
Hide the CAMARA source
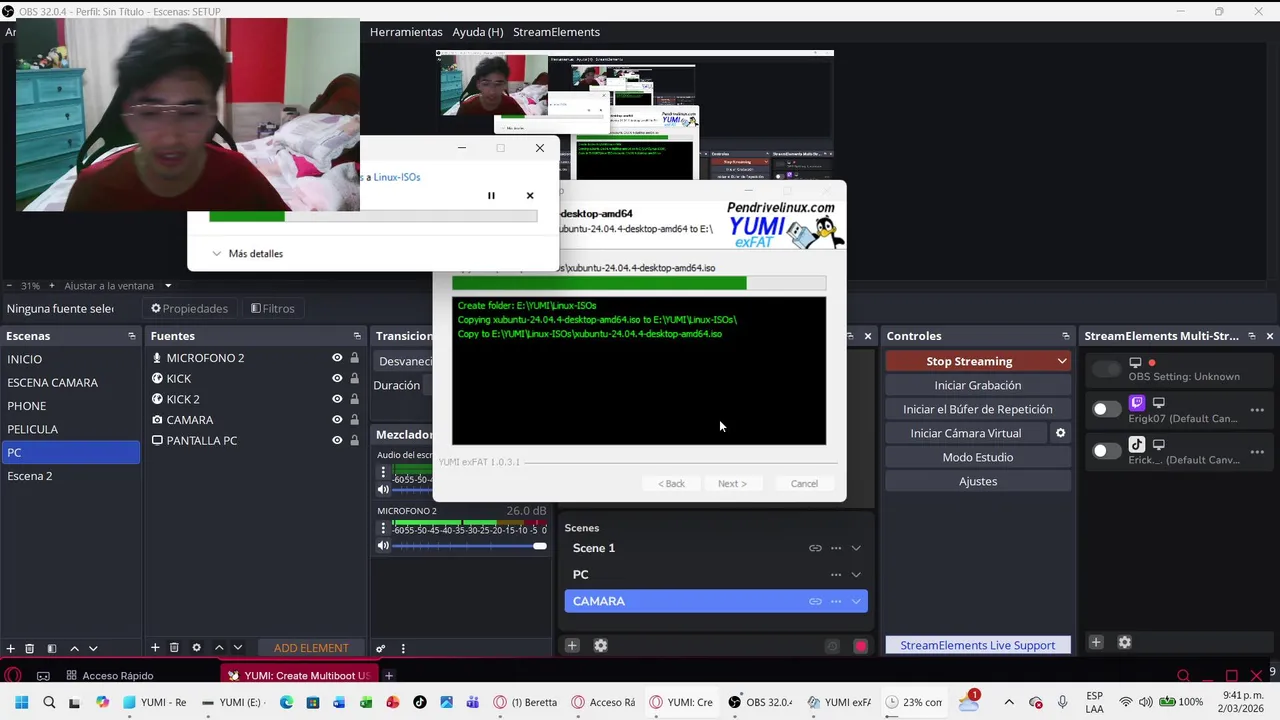(x=337, y=420)
